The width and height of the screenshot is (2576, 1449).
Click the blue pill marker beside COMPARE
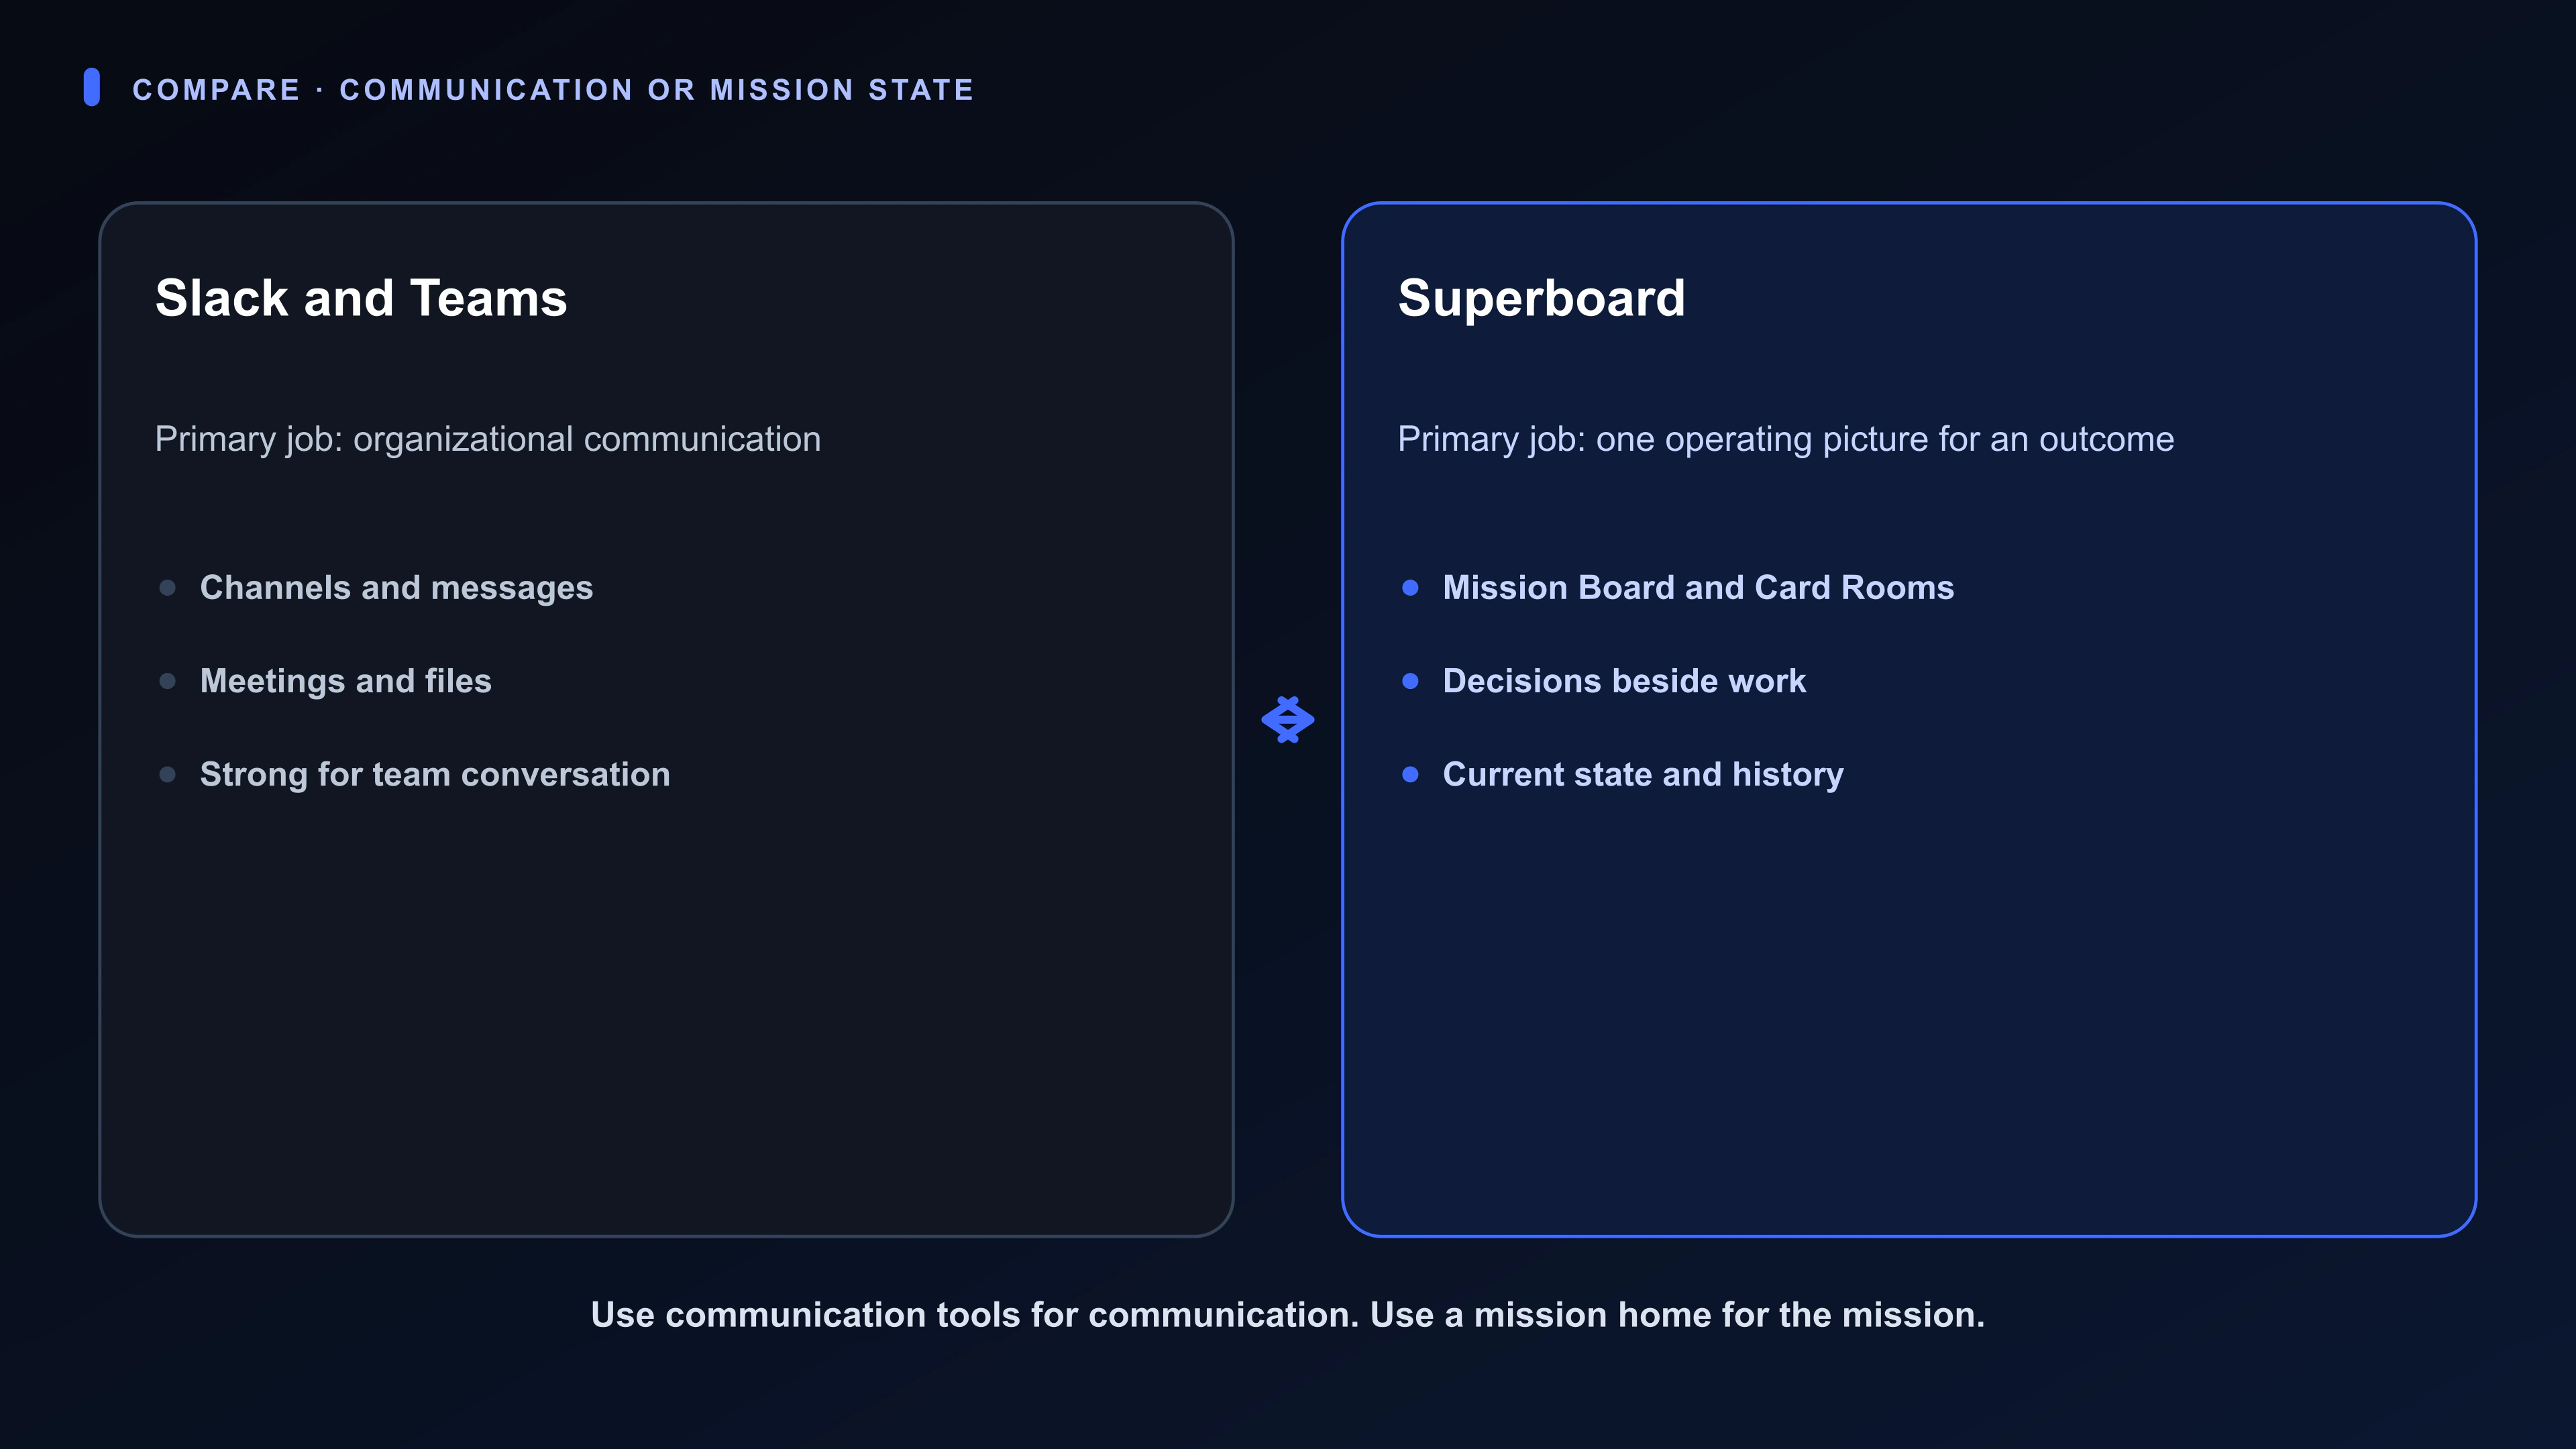tap(92, 87)
